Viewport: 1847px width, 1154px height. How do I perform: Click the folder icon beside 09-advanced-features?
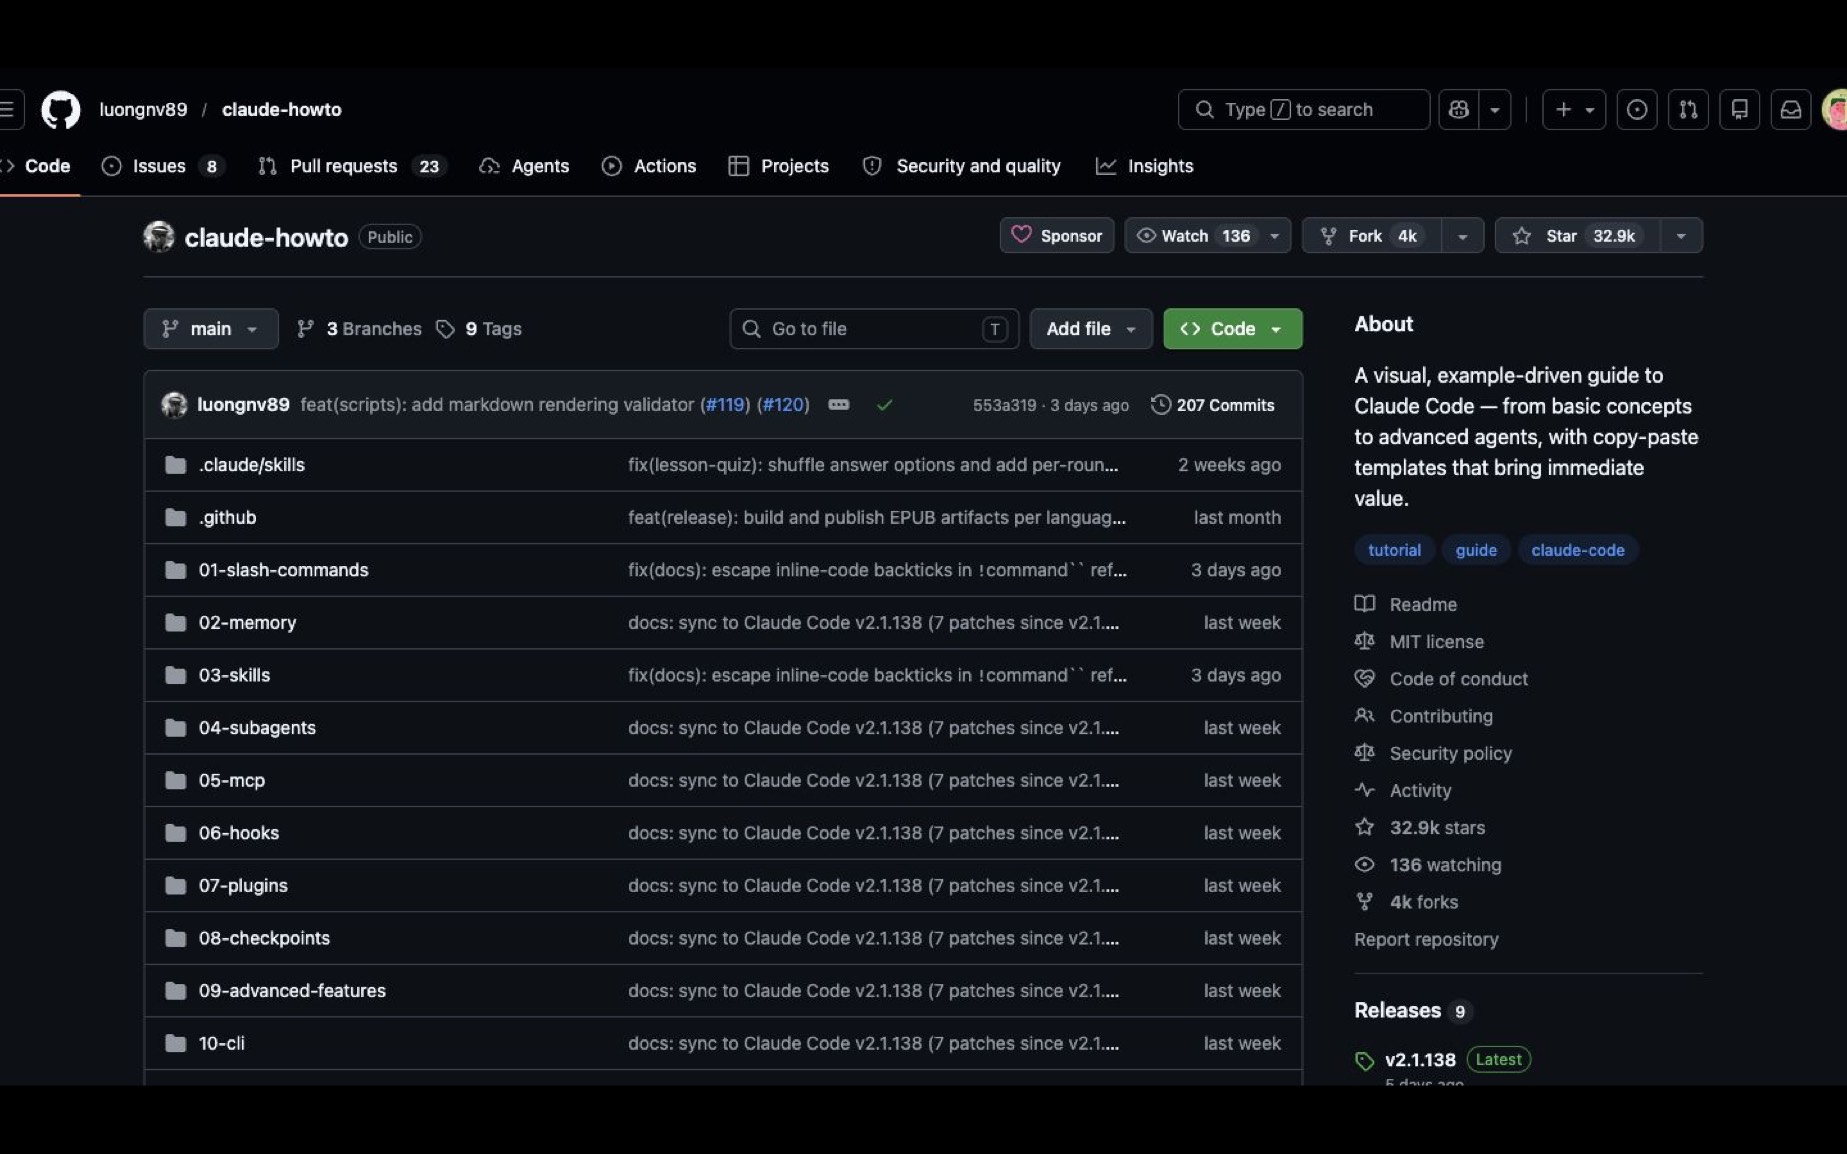pyautogui.click(x=176, y=991)
